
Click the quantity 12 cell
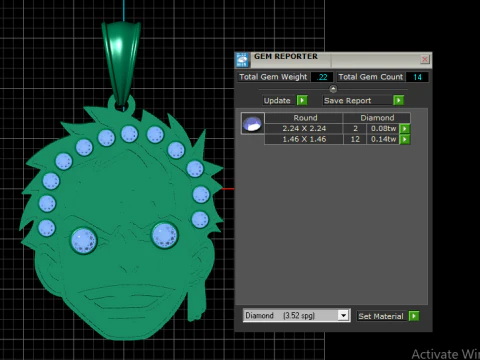(x=355, y=139)
